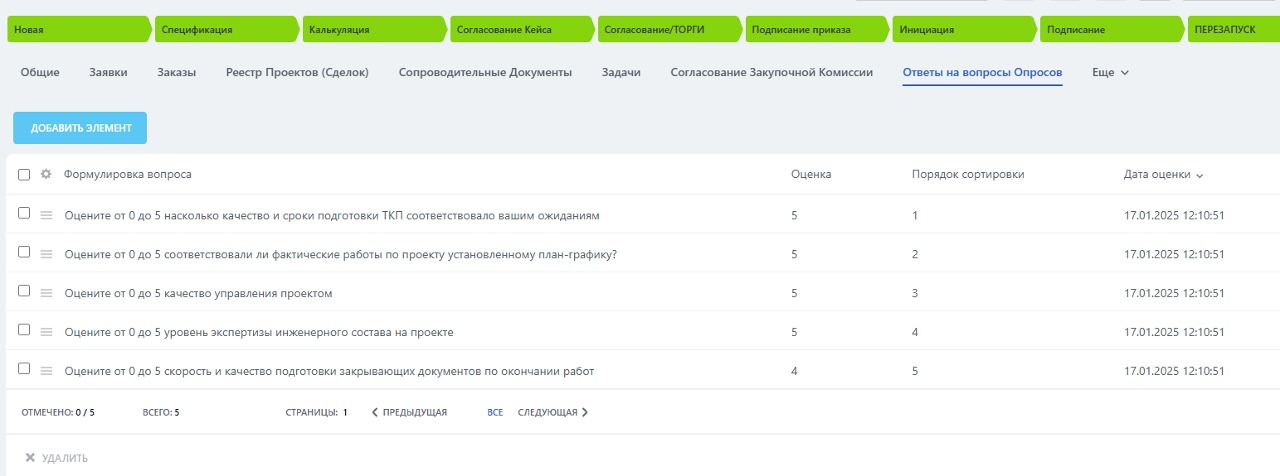1280x476 pixels.
Task: Click the X icon beside Удалить
Action: (x=30, y=458)
